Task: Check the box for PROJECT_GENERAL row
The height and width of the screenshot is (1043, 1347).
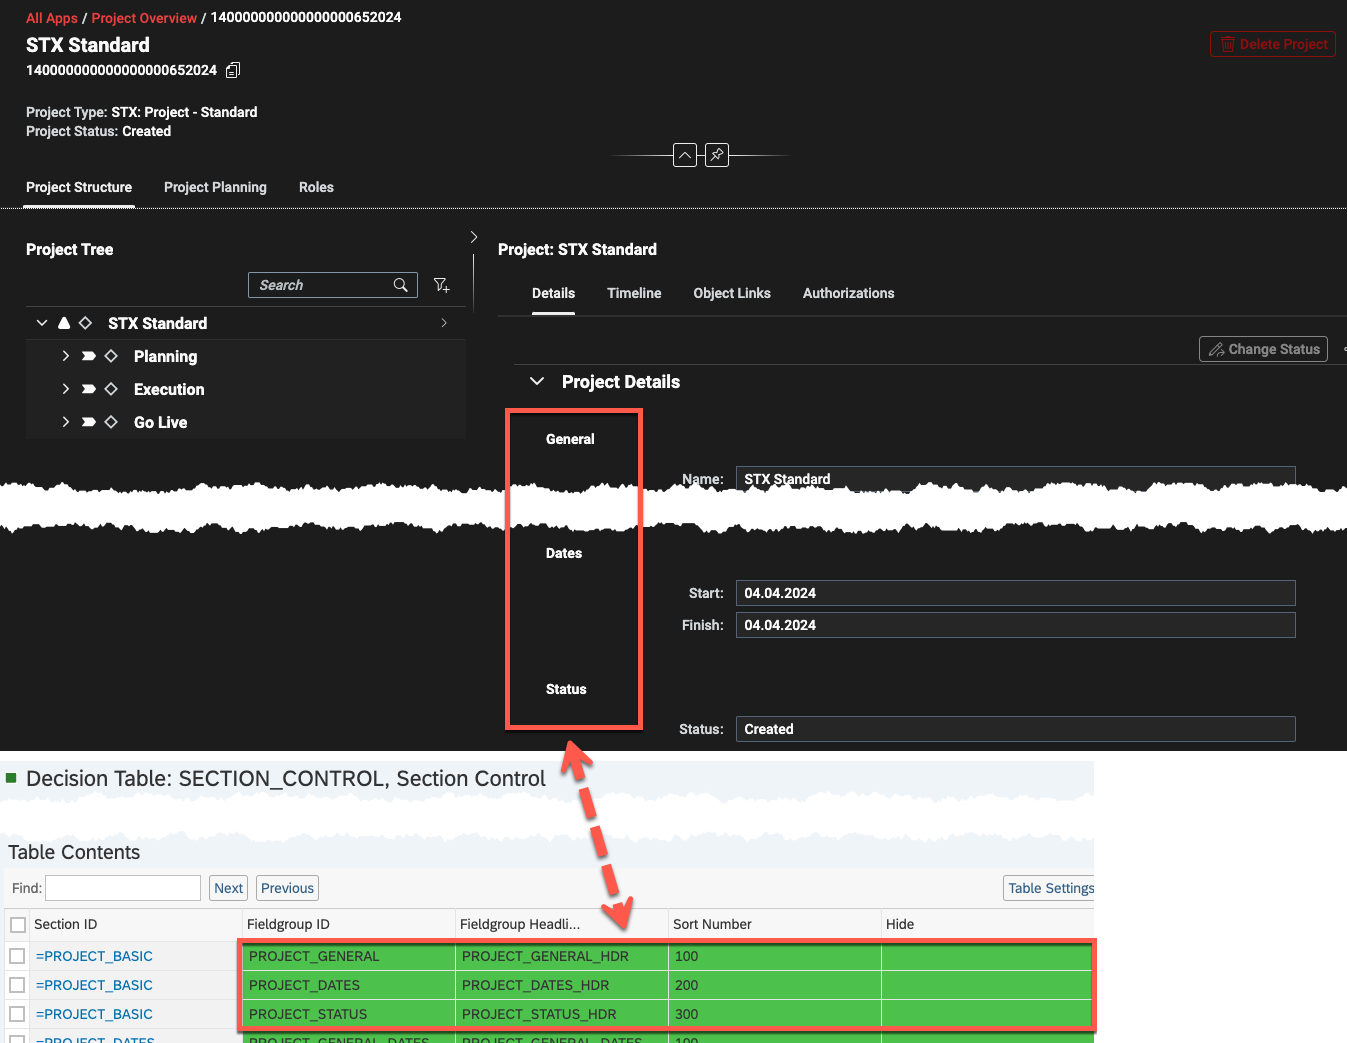Action: (x=17, y=956)
